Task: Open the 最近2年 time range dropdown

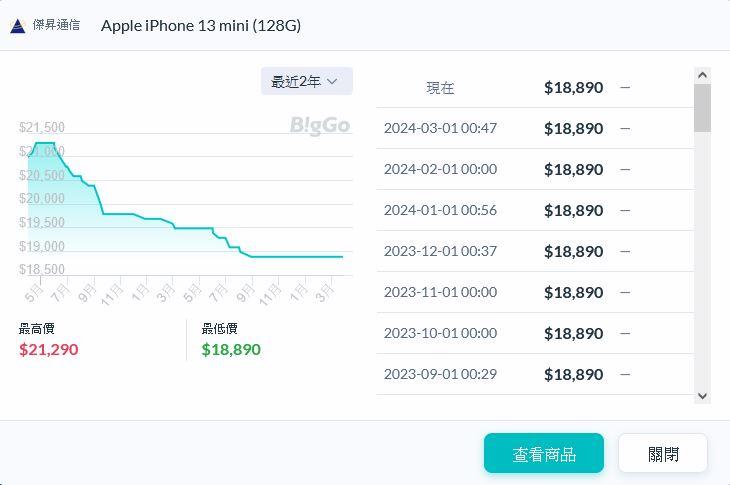Action: coord(306,81)
